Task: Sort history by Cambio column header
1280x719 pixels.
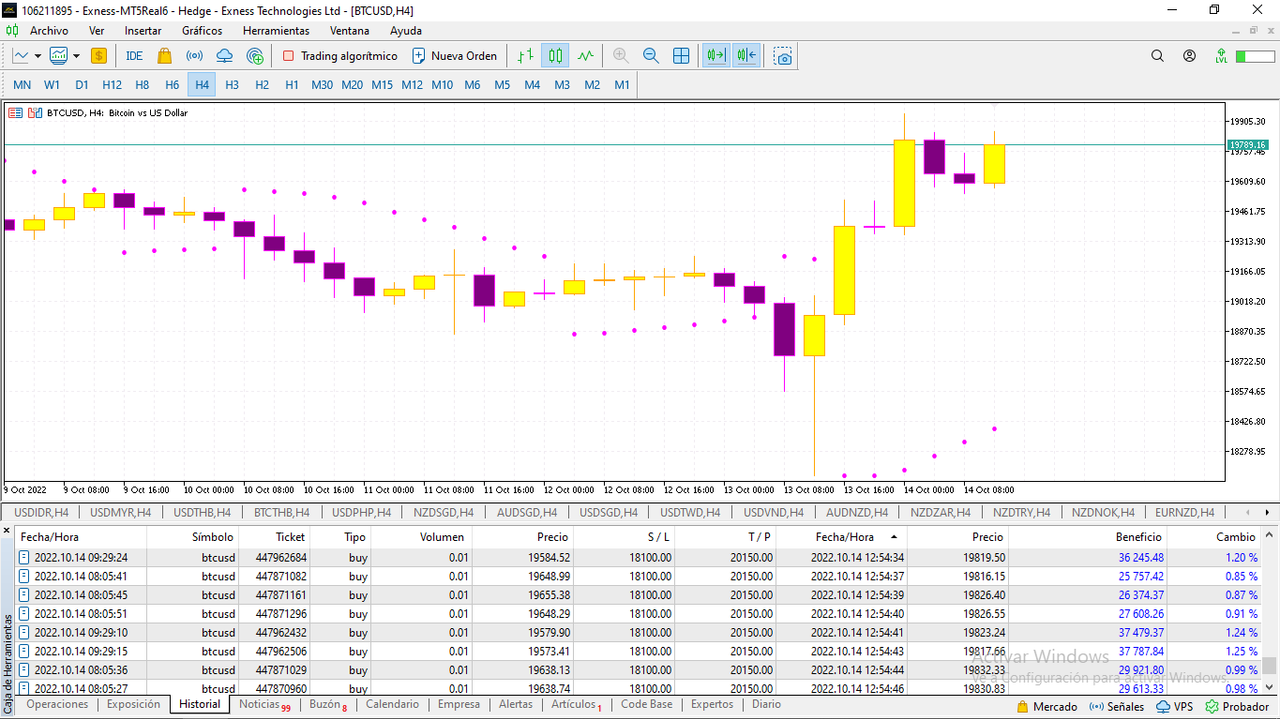Action: (1216, 537)
